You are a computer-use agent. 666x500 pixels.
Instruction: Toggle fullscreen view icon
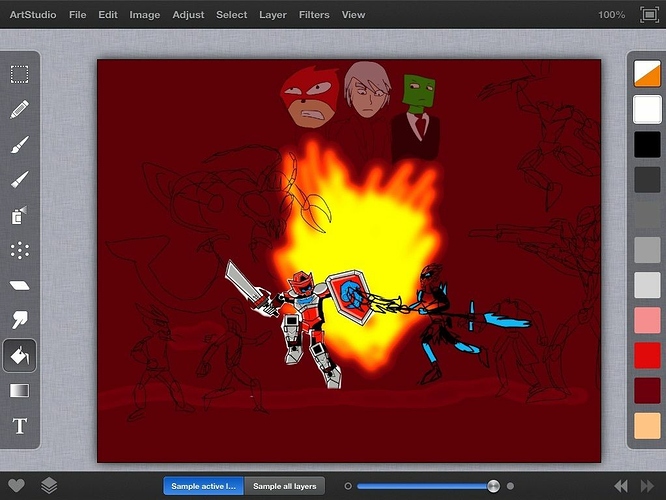[649, 15]
